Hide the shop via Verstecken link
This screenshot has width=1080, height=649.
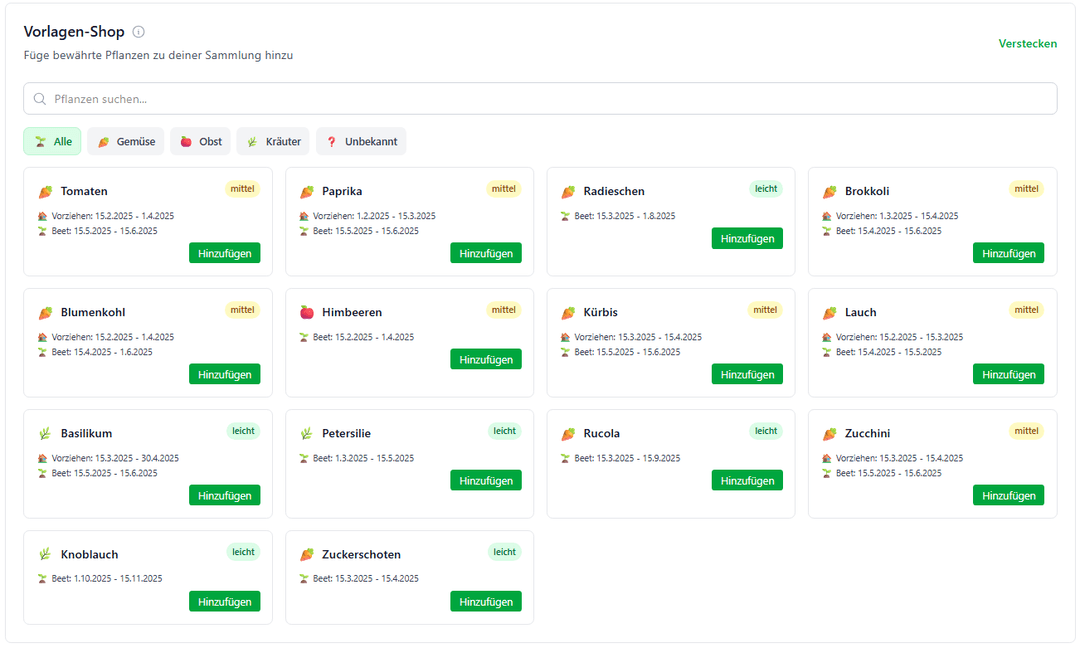pyautogui.click(x=1027, y=44)
